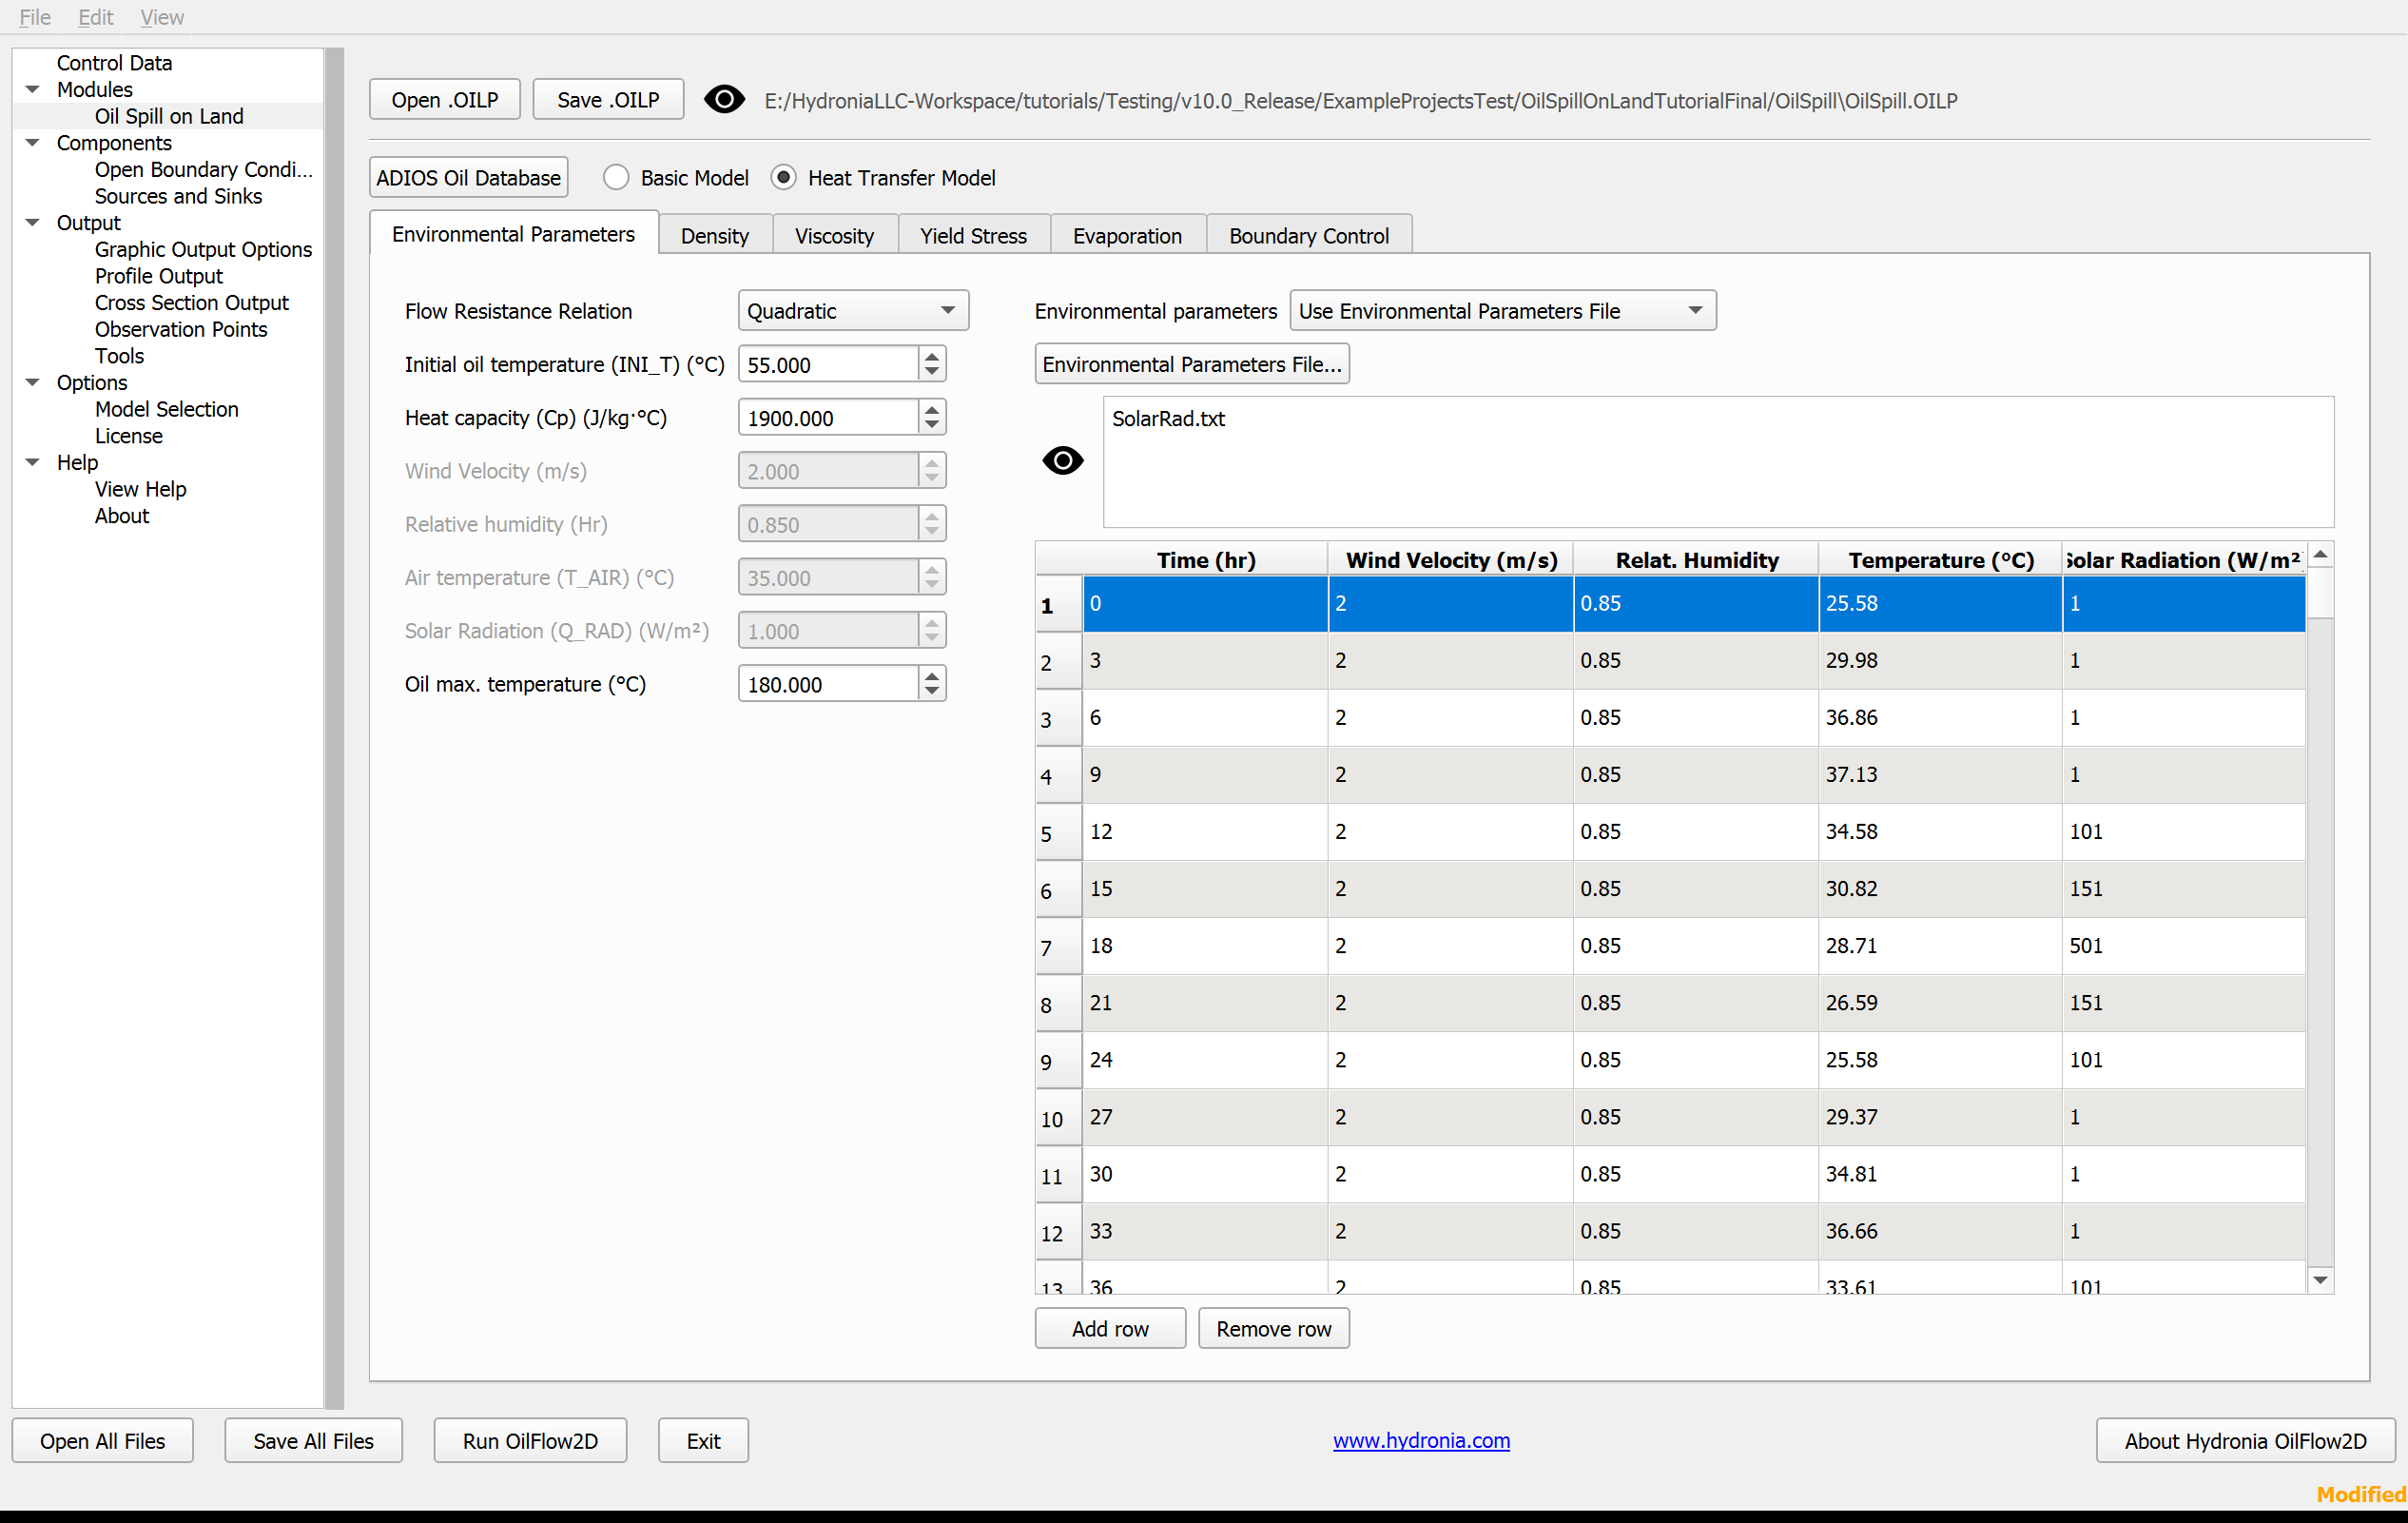Screen dimensions: 2408x1523
Task: Click the solar radiation cell 501
Action: coord(2184,946)
